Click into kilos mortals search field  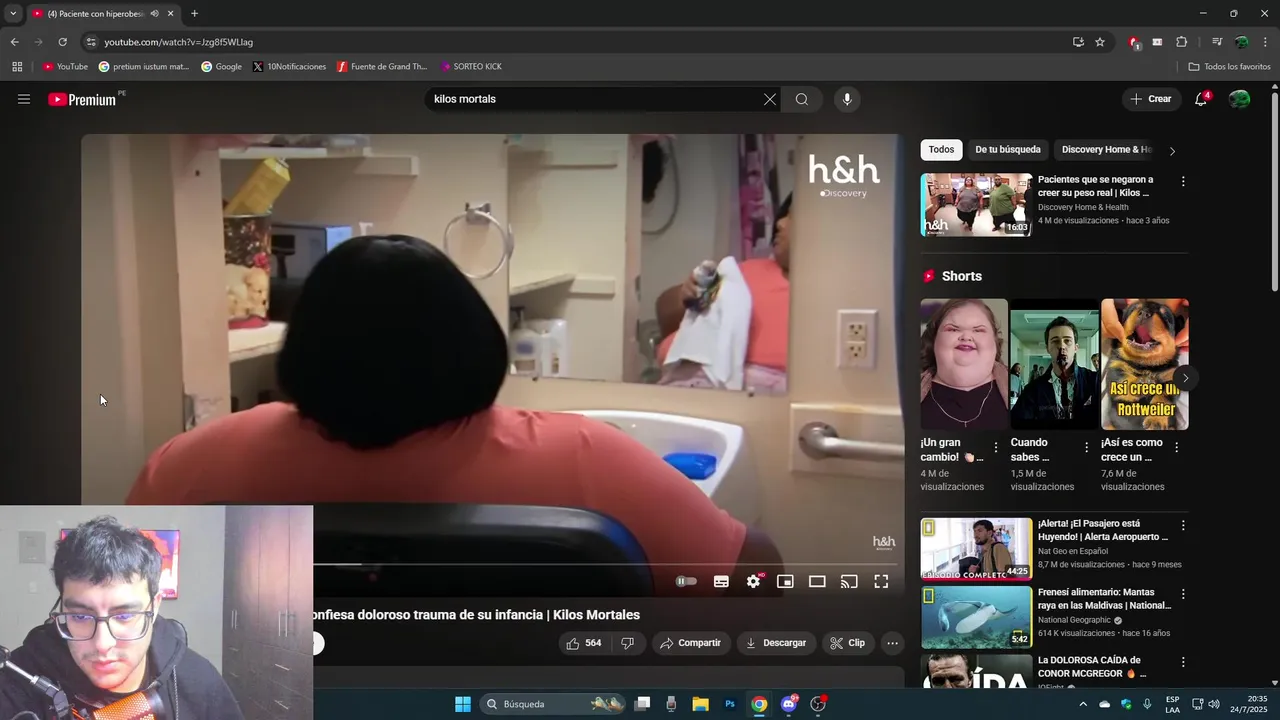(x=595, y=99)
